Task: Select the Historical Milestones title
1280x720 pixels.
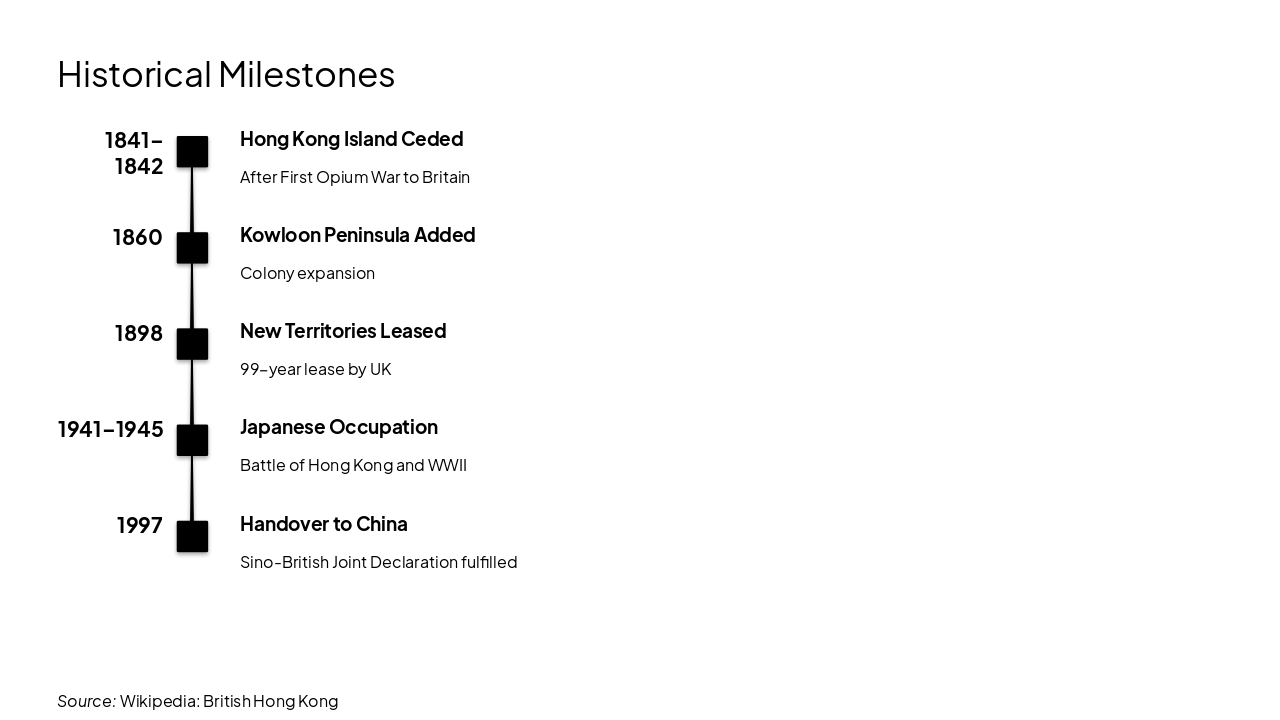Action: click(226, 74)
